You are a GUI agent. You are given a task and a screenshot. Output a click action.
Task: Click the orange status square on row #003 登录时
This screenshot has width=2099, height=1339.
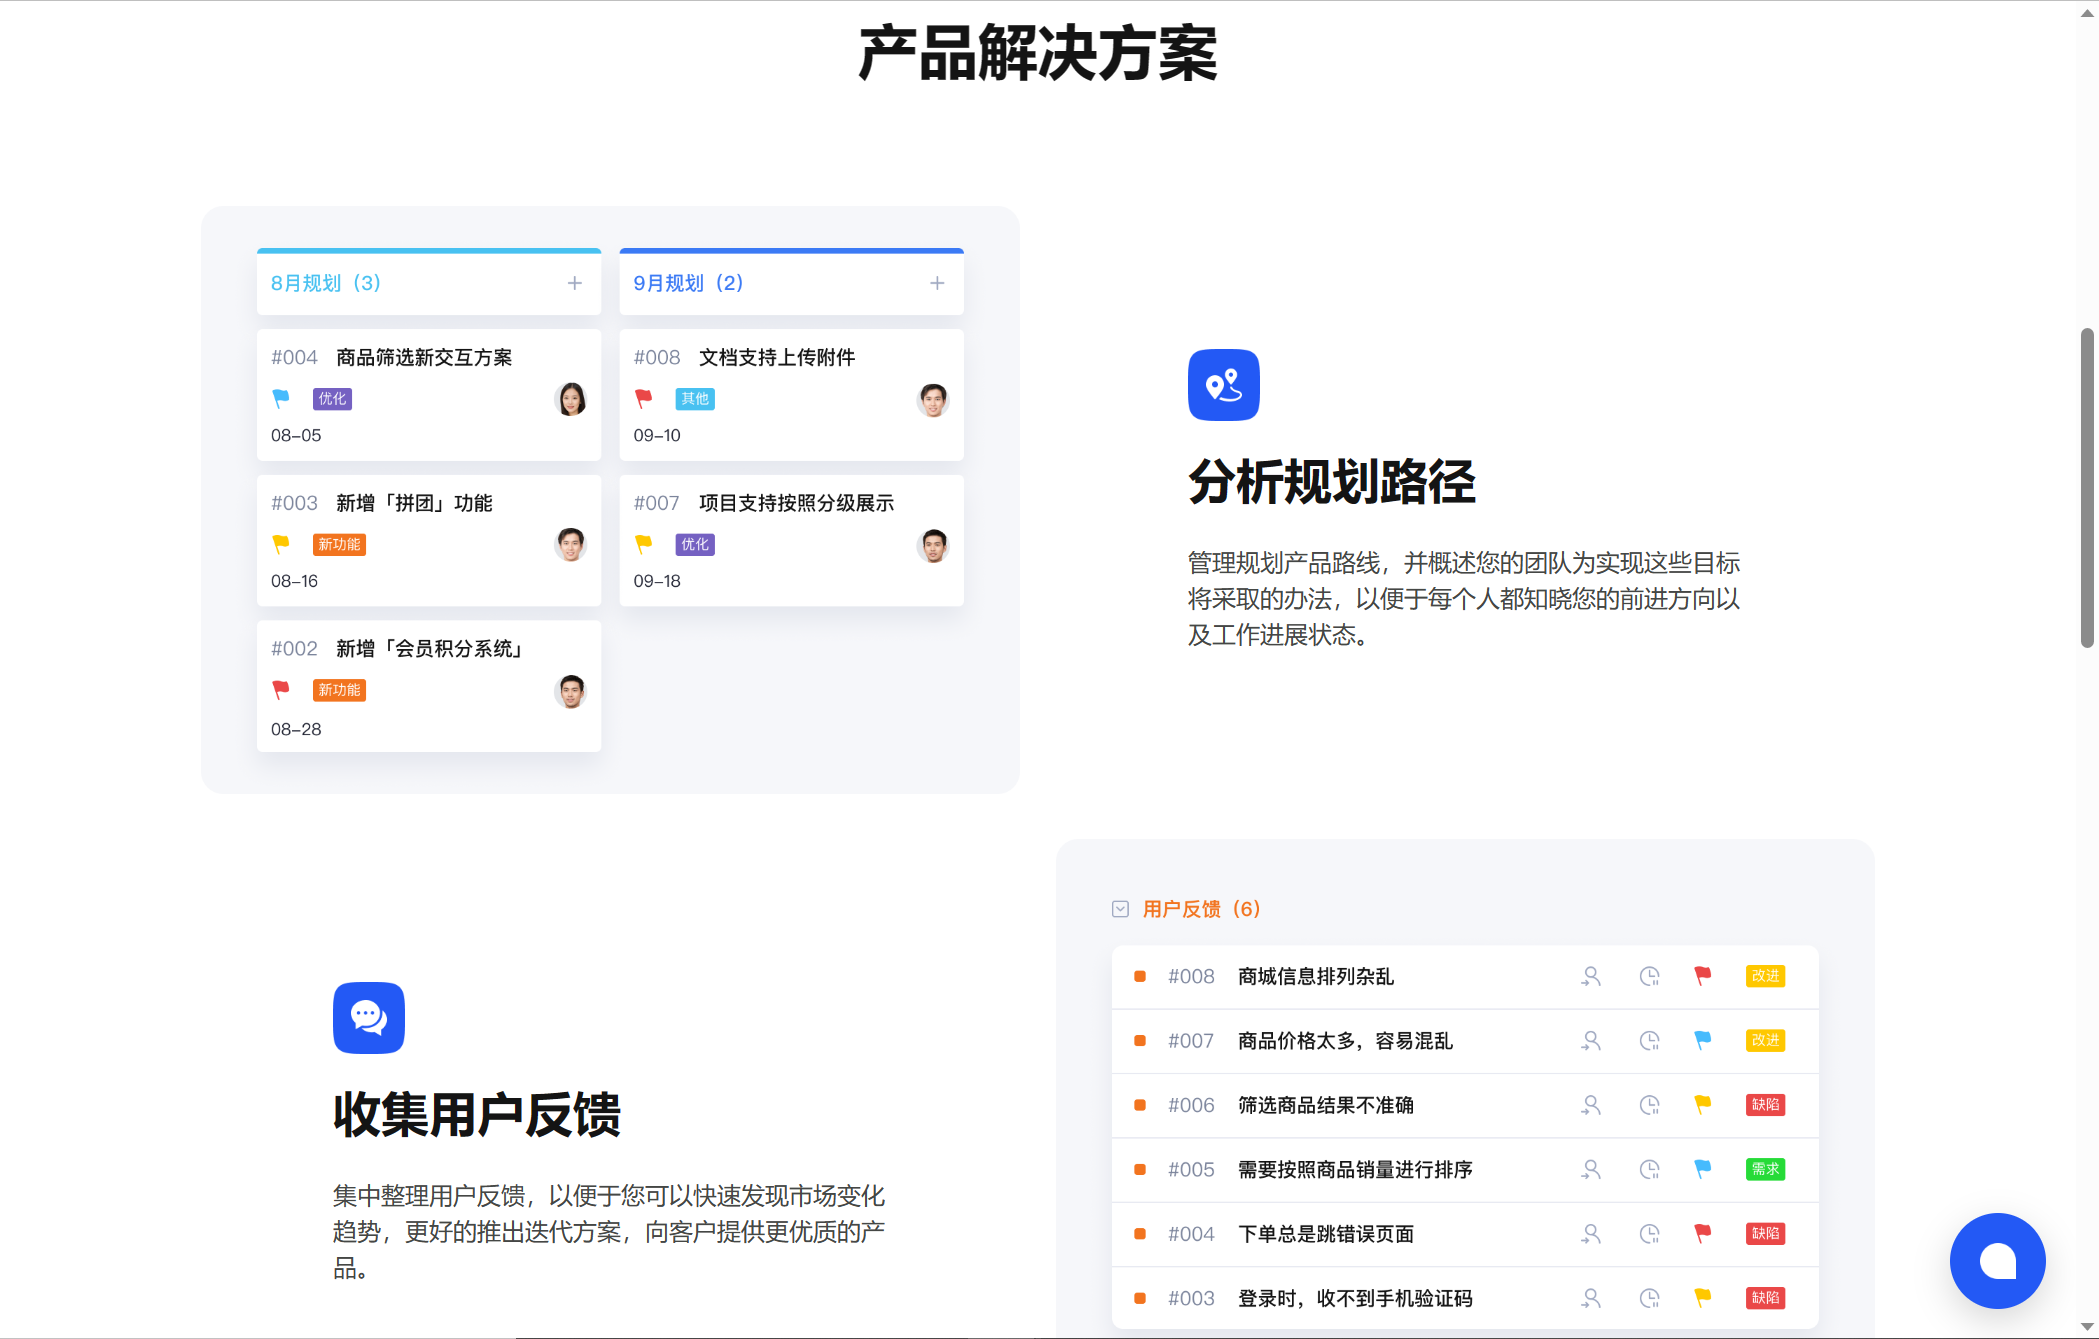(x=1139, y=1298)
